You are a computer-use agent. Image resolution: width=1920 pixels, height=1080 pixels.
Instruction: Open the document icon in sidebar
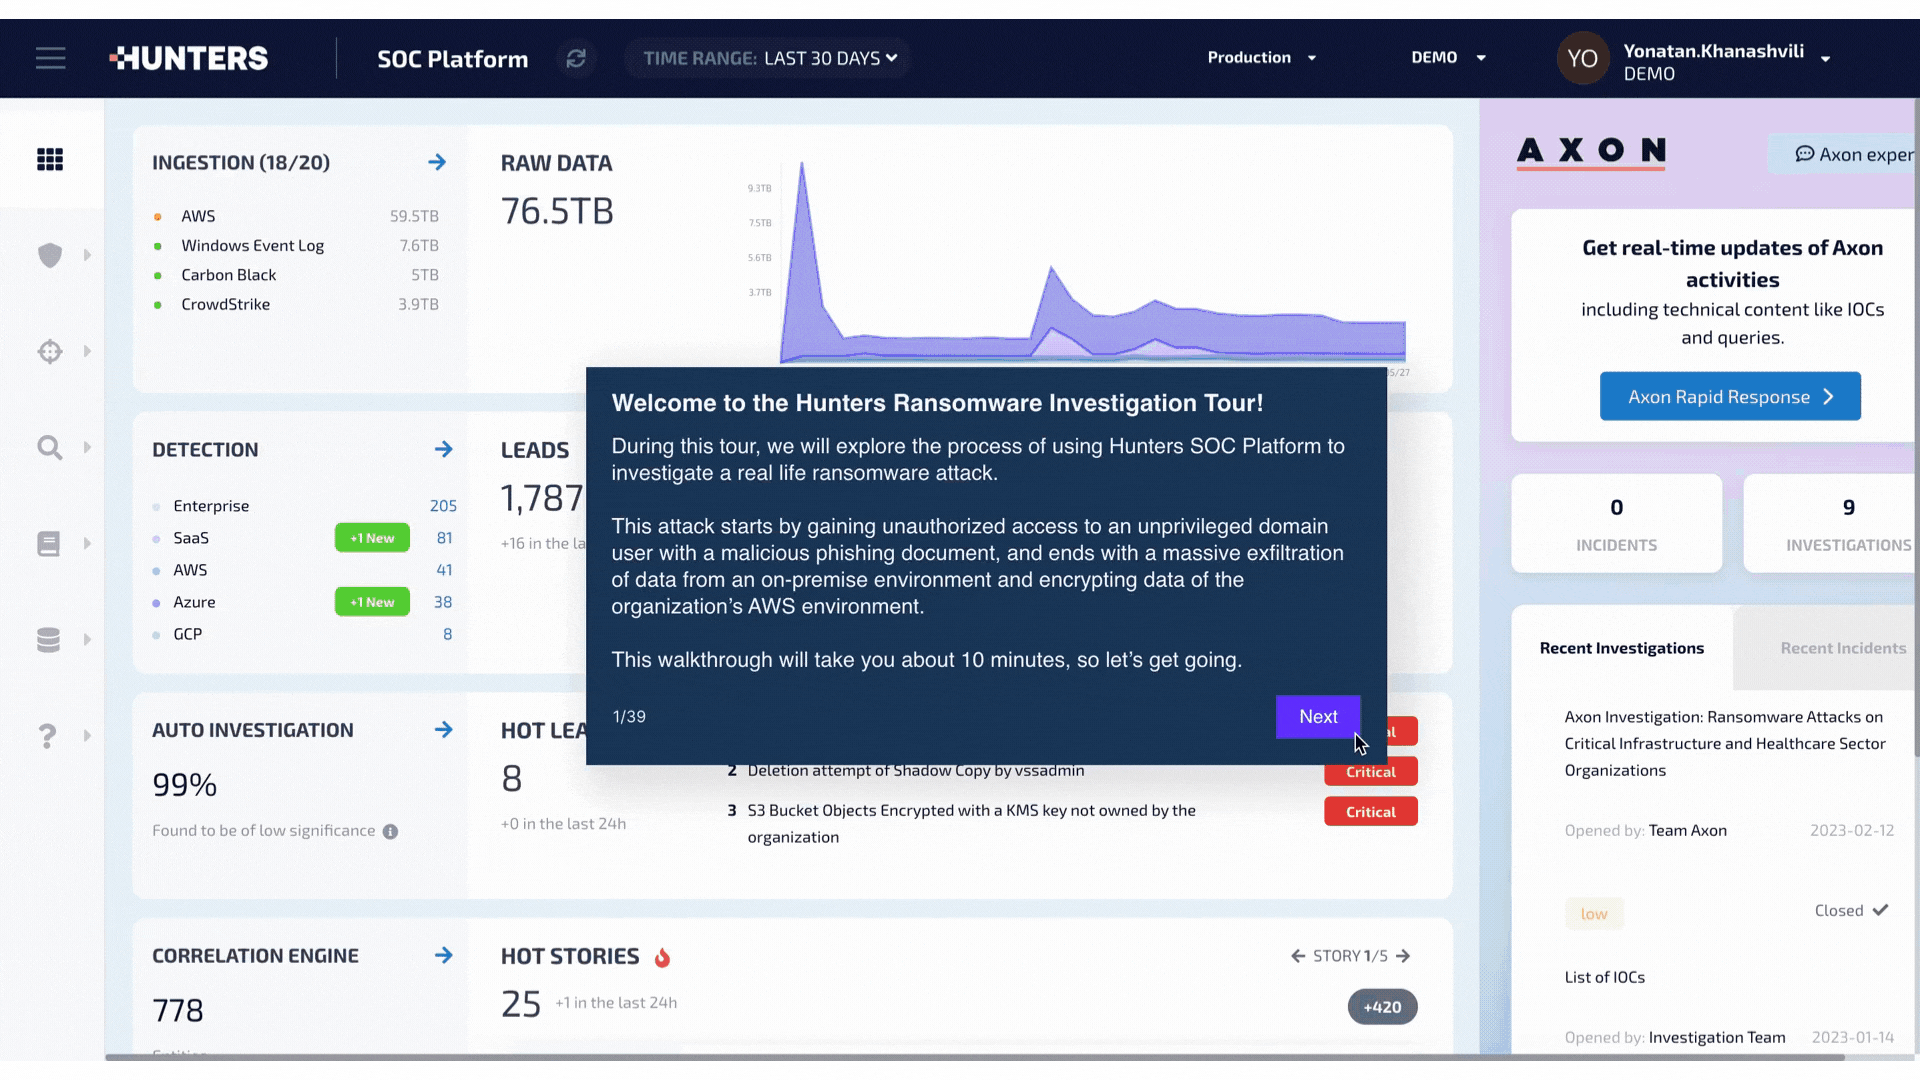(x=49, y=543)
